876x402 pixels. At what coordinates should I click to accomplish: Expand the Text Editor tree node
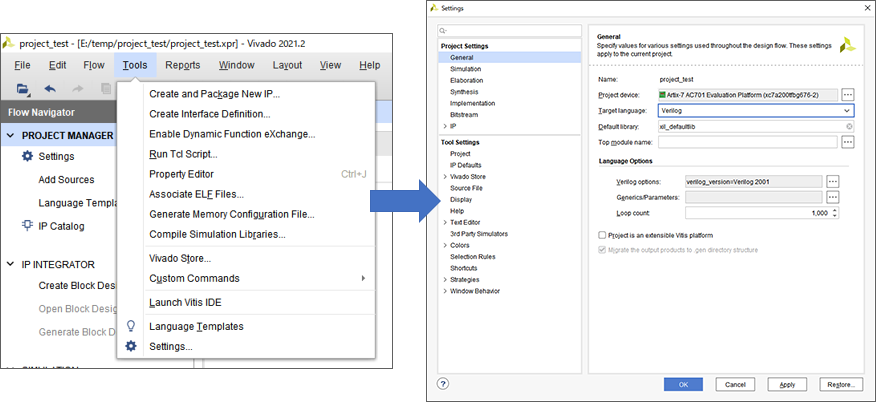tap(445, 222)
